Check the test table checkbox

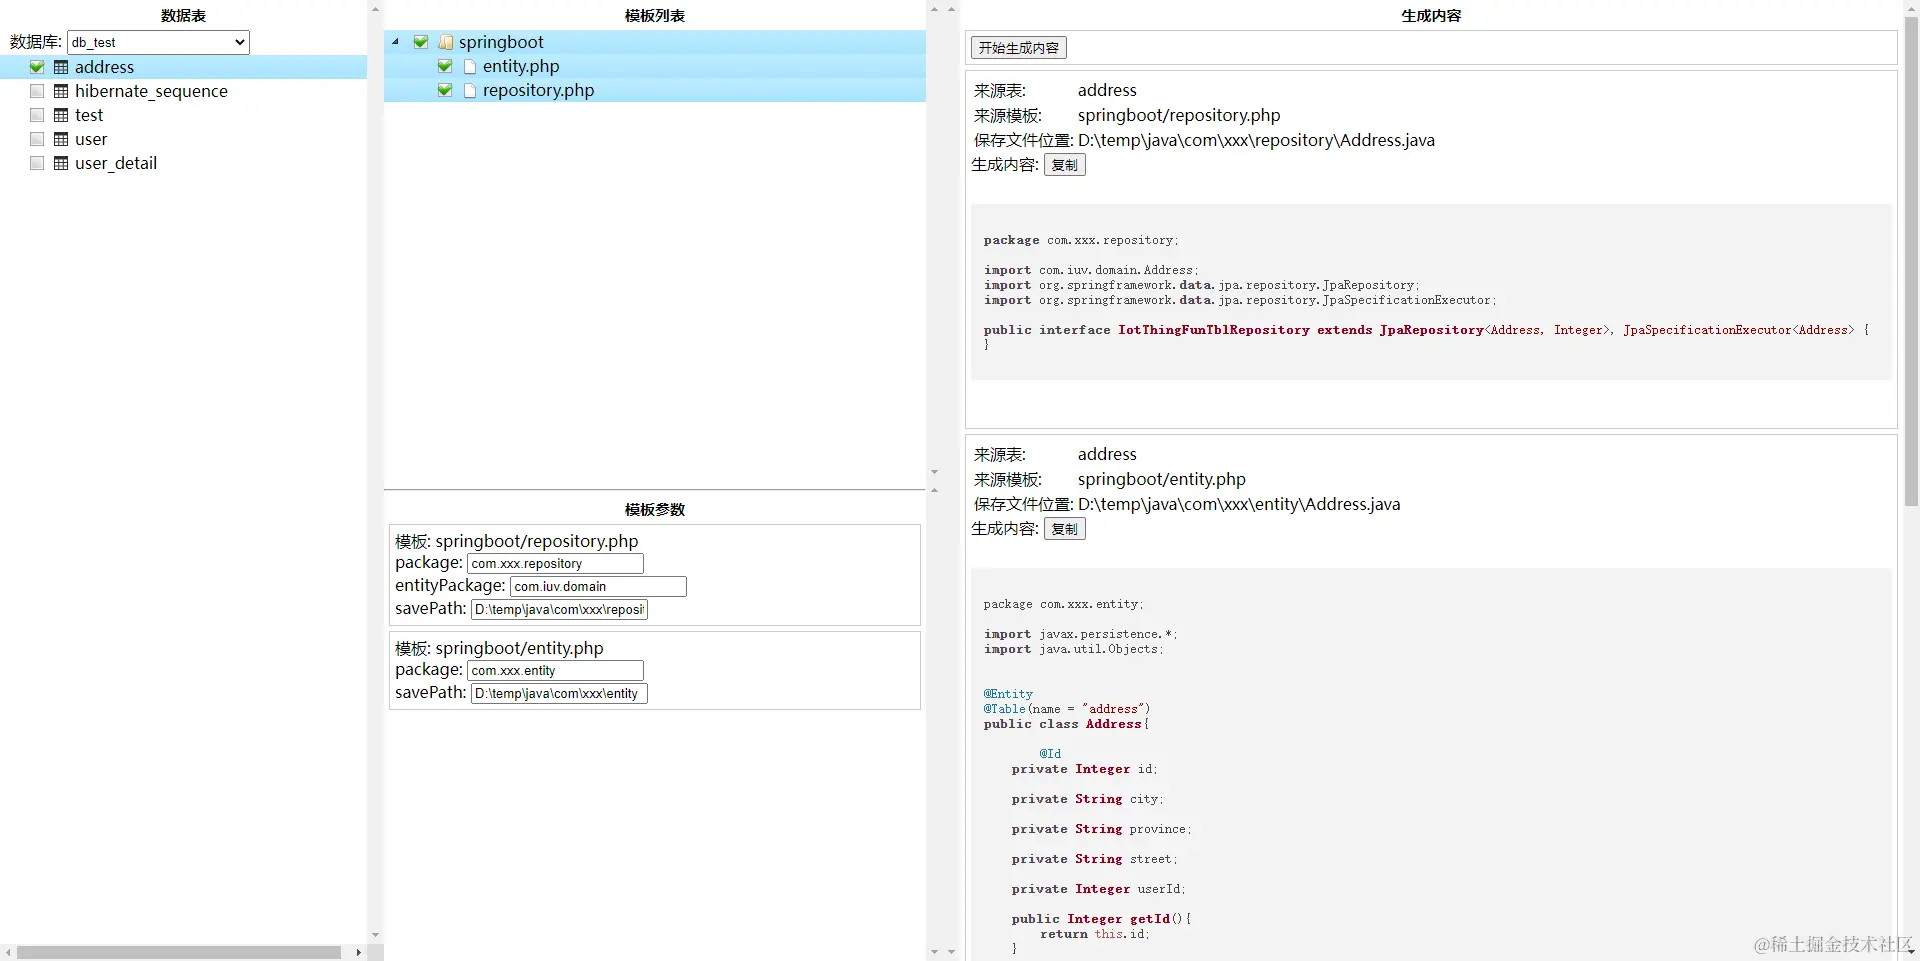click(x=37, y=115)
